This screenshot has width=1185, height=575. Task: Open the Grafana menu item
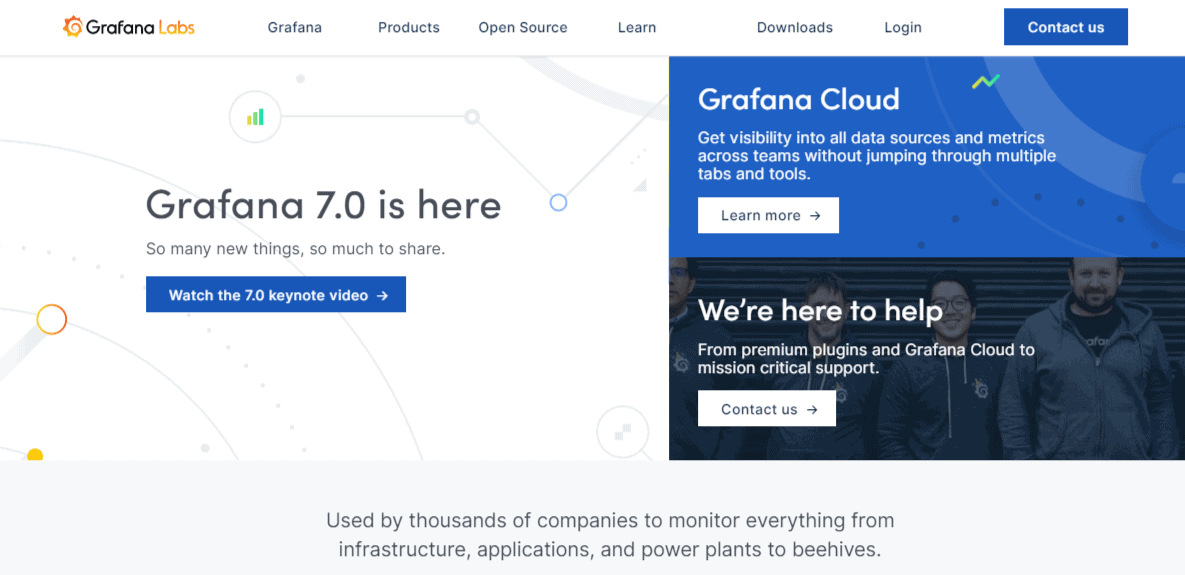pos(295,27)
